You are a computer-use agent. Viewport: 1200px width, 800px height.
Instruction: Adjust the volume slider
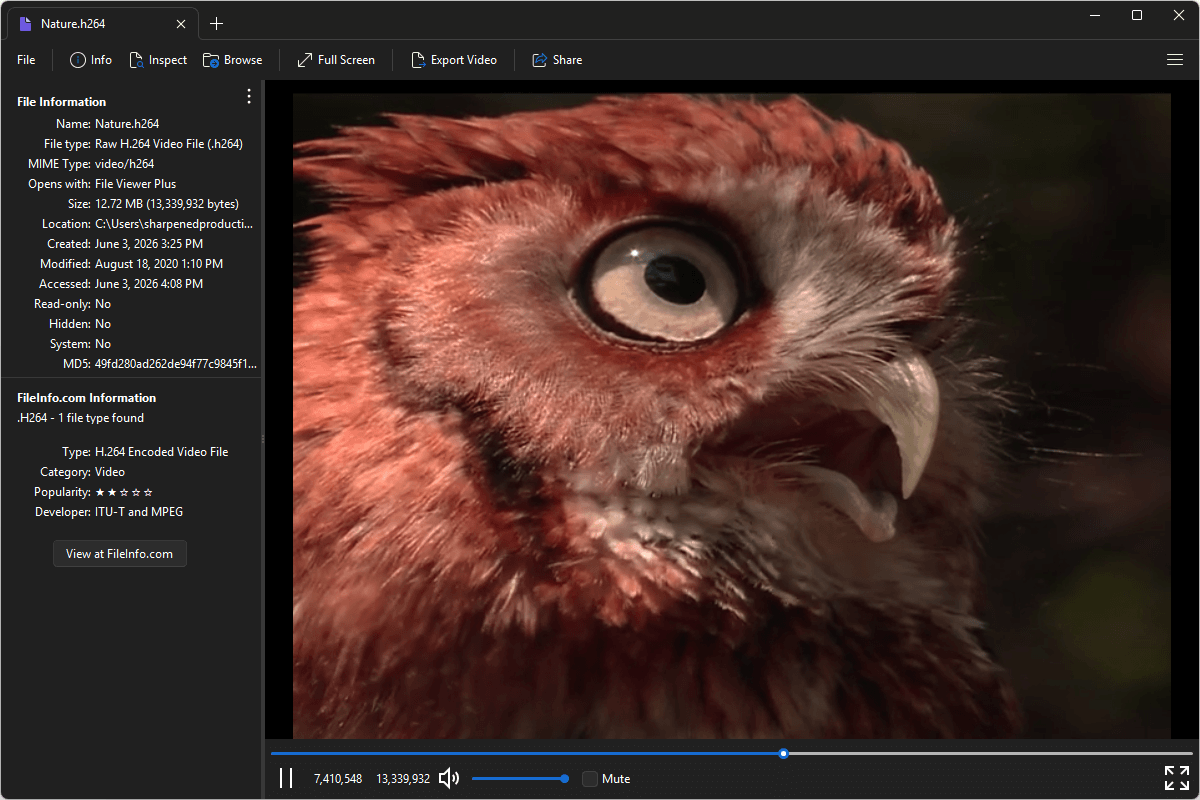point(520,778)
